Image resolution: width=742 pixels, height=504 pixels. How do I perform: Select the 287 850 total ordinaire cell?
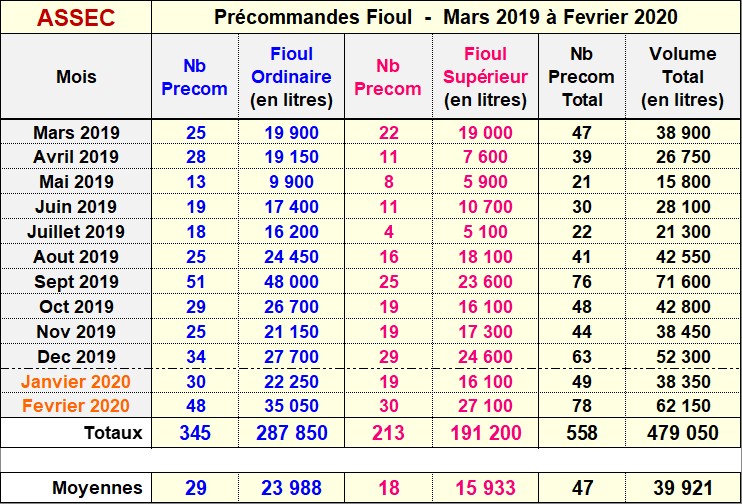click(x=291, y=433)
